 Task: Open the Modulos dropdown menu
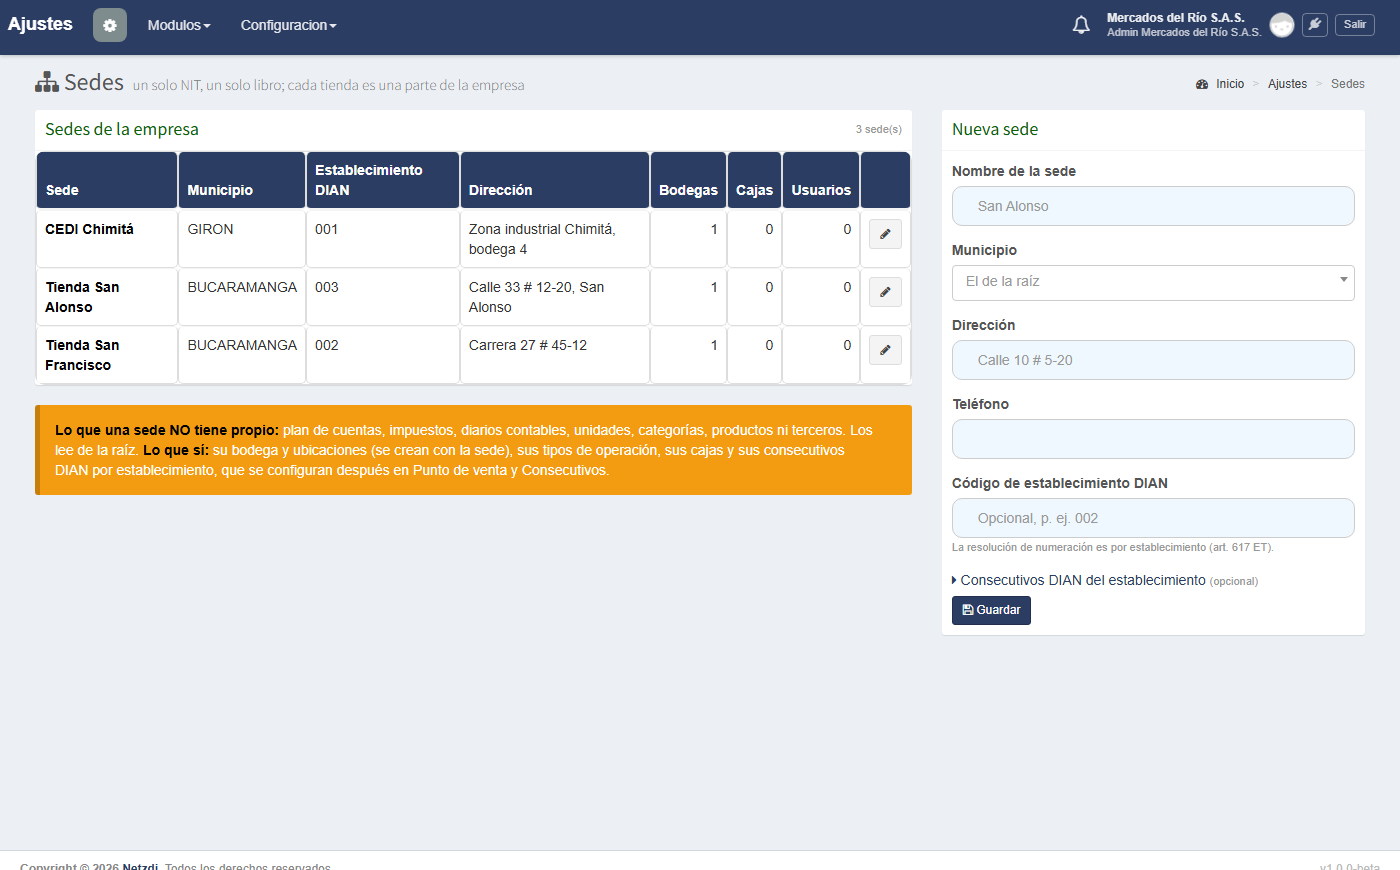[179, 25]
